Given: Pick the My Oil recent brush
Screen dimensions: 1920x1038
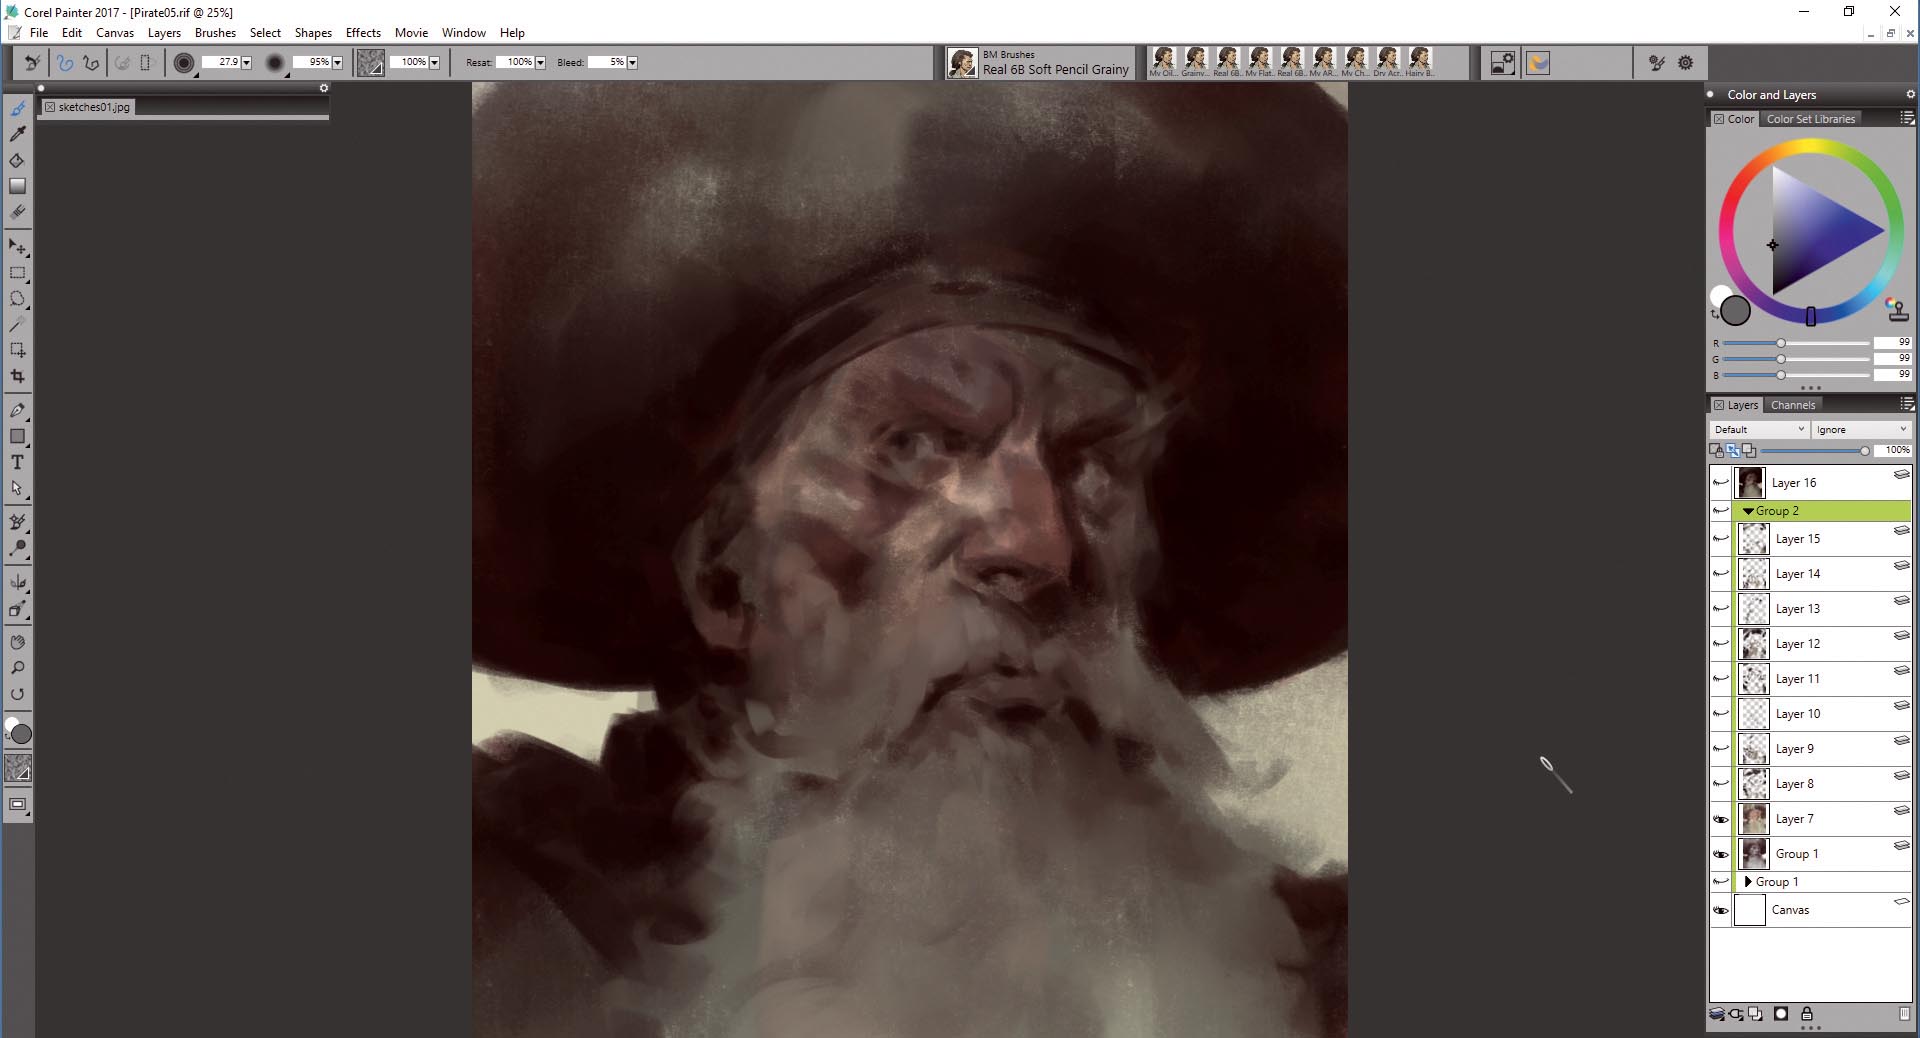Looking at the screenshot, I should [x=1163, y=62].
